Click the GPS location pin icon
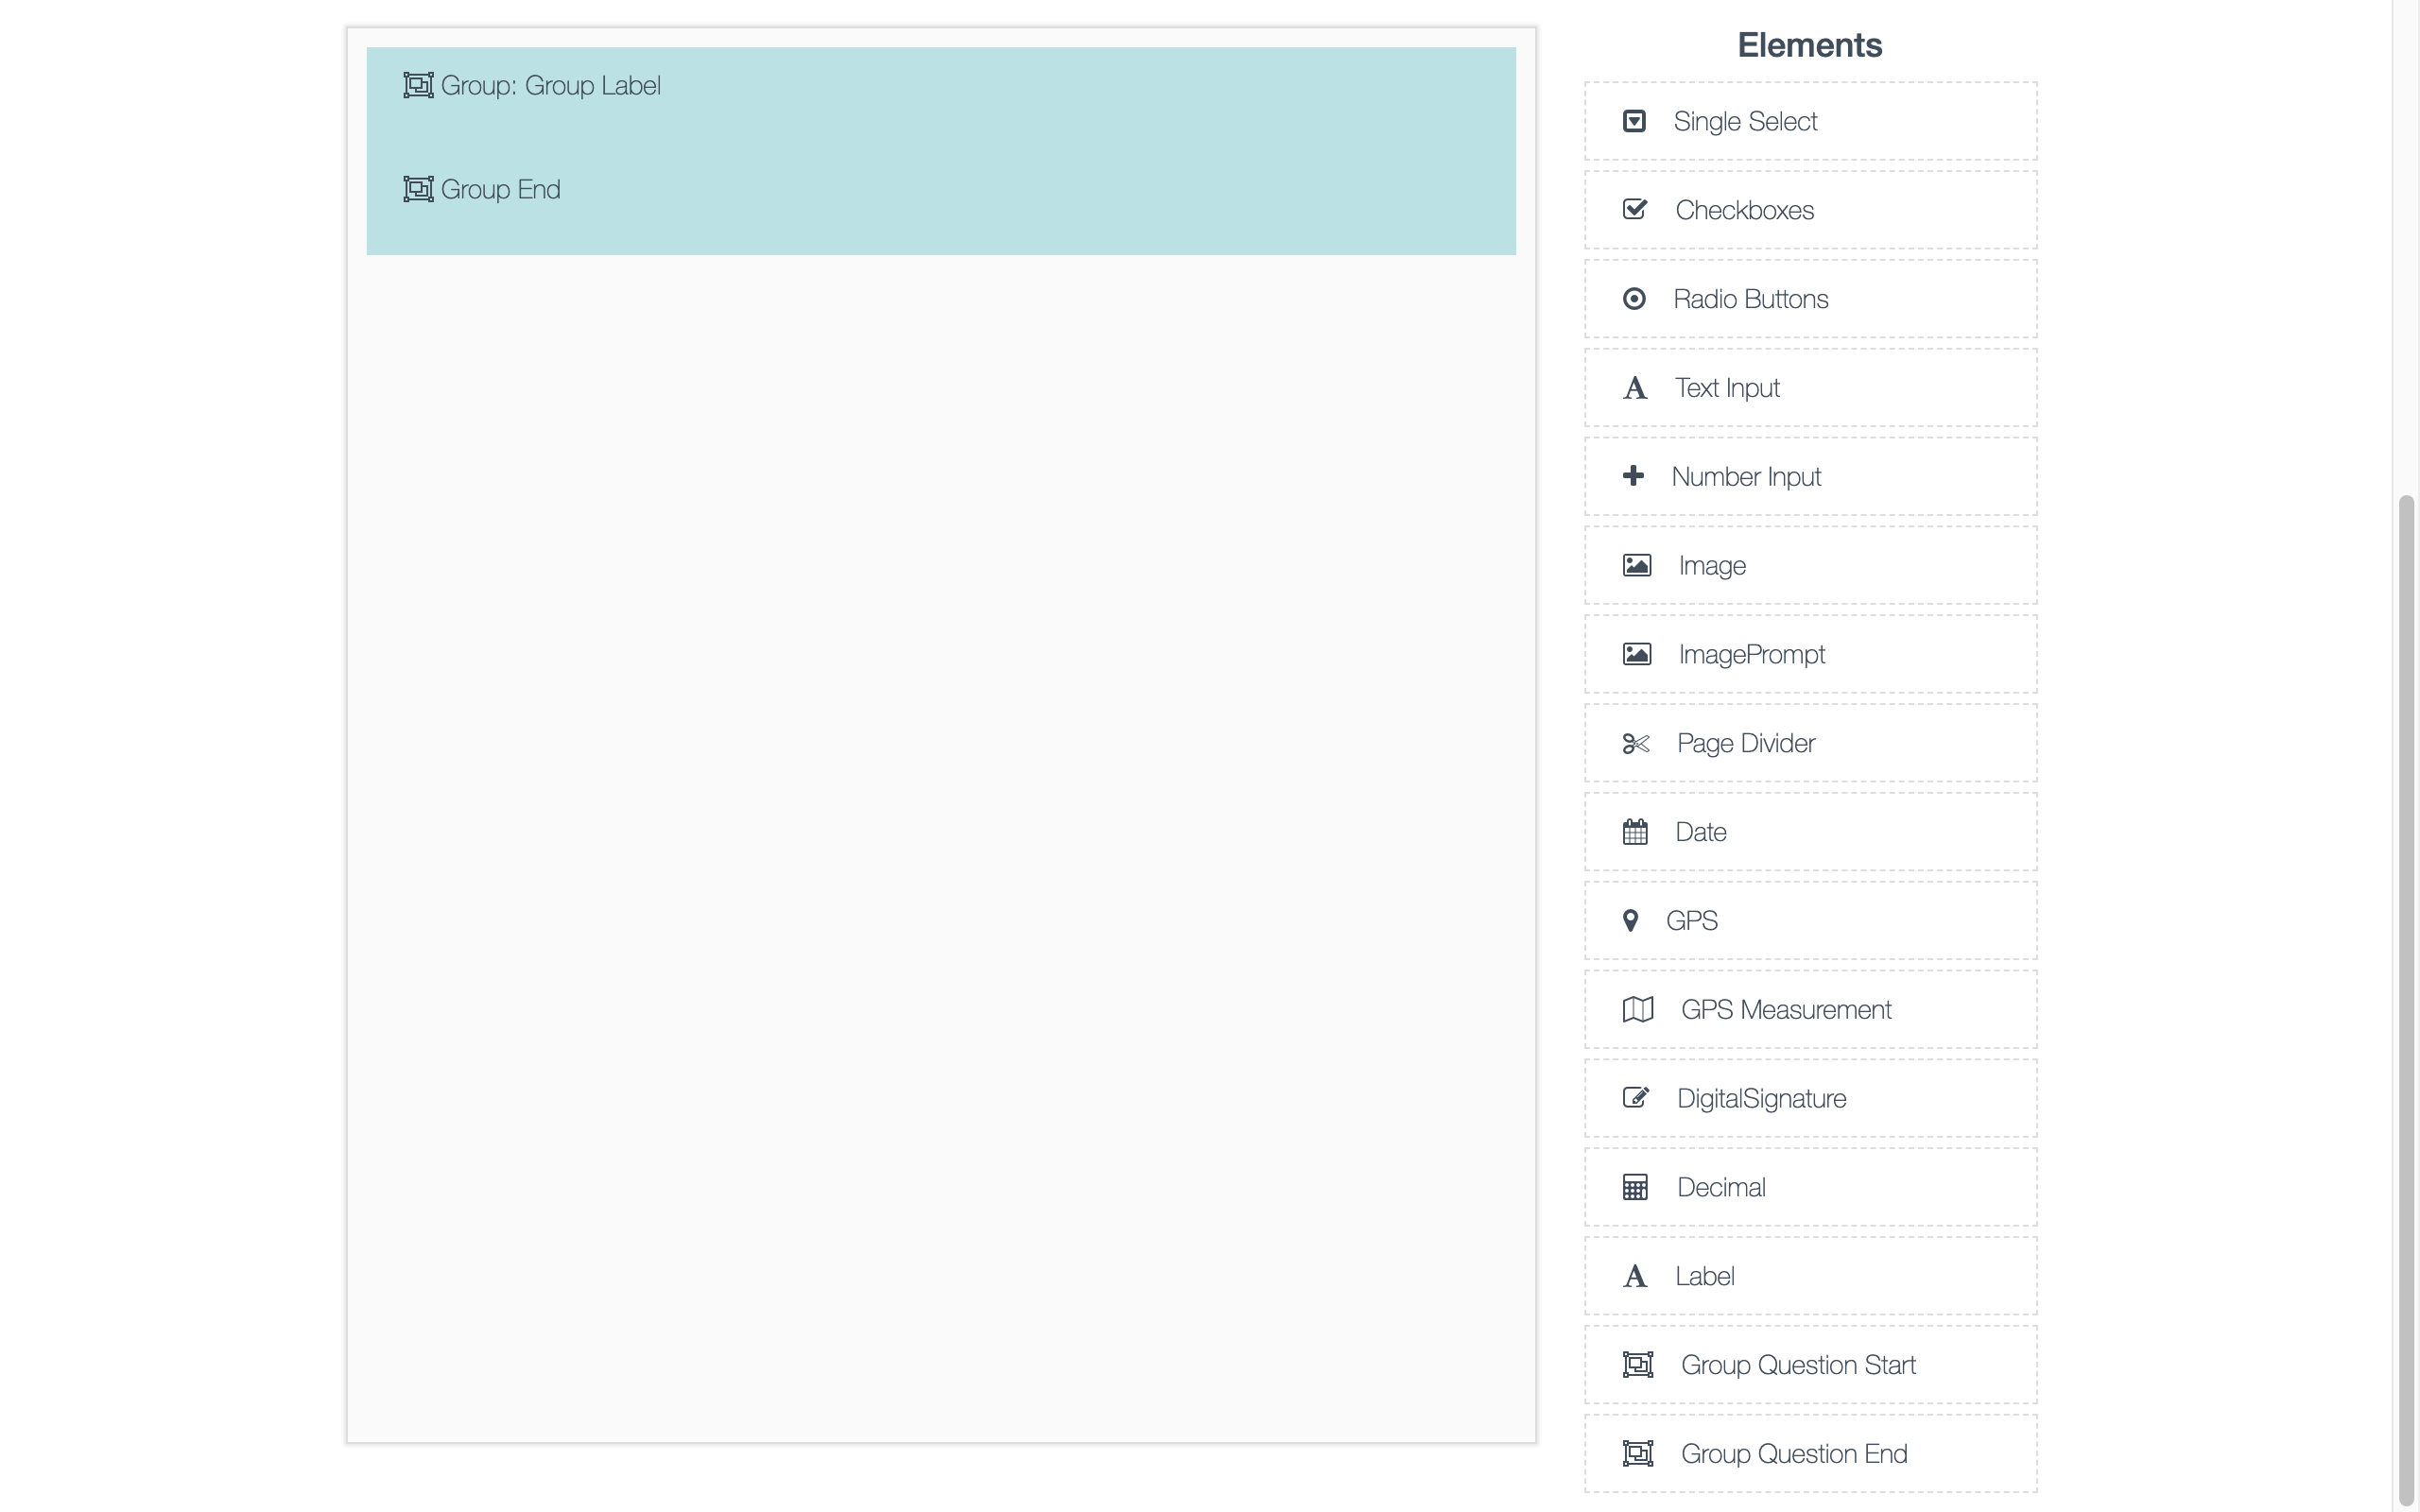The height and width of the screenshot is (1512, 2420). tap(1630, 921)
